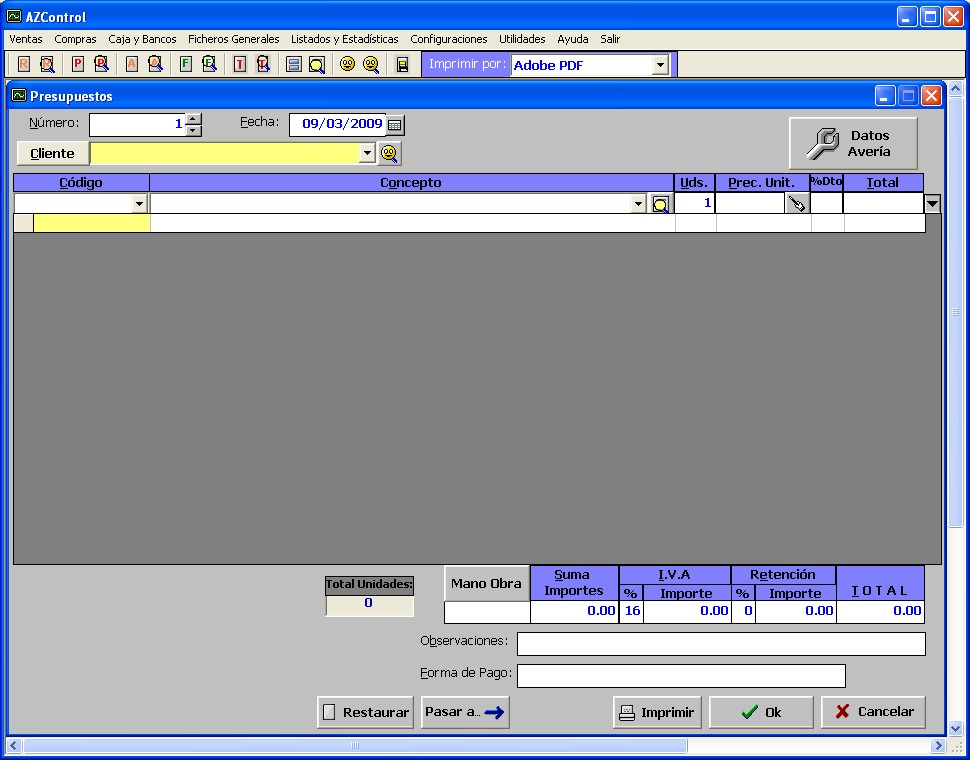
Task: Click the Número input field
Action: pos(137,124)
